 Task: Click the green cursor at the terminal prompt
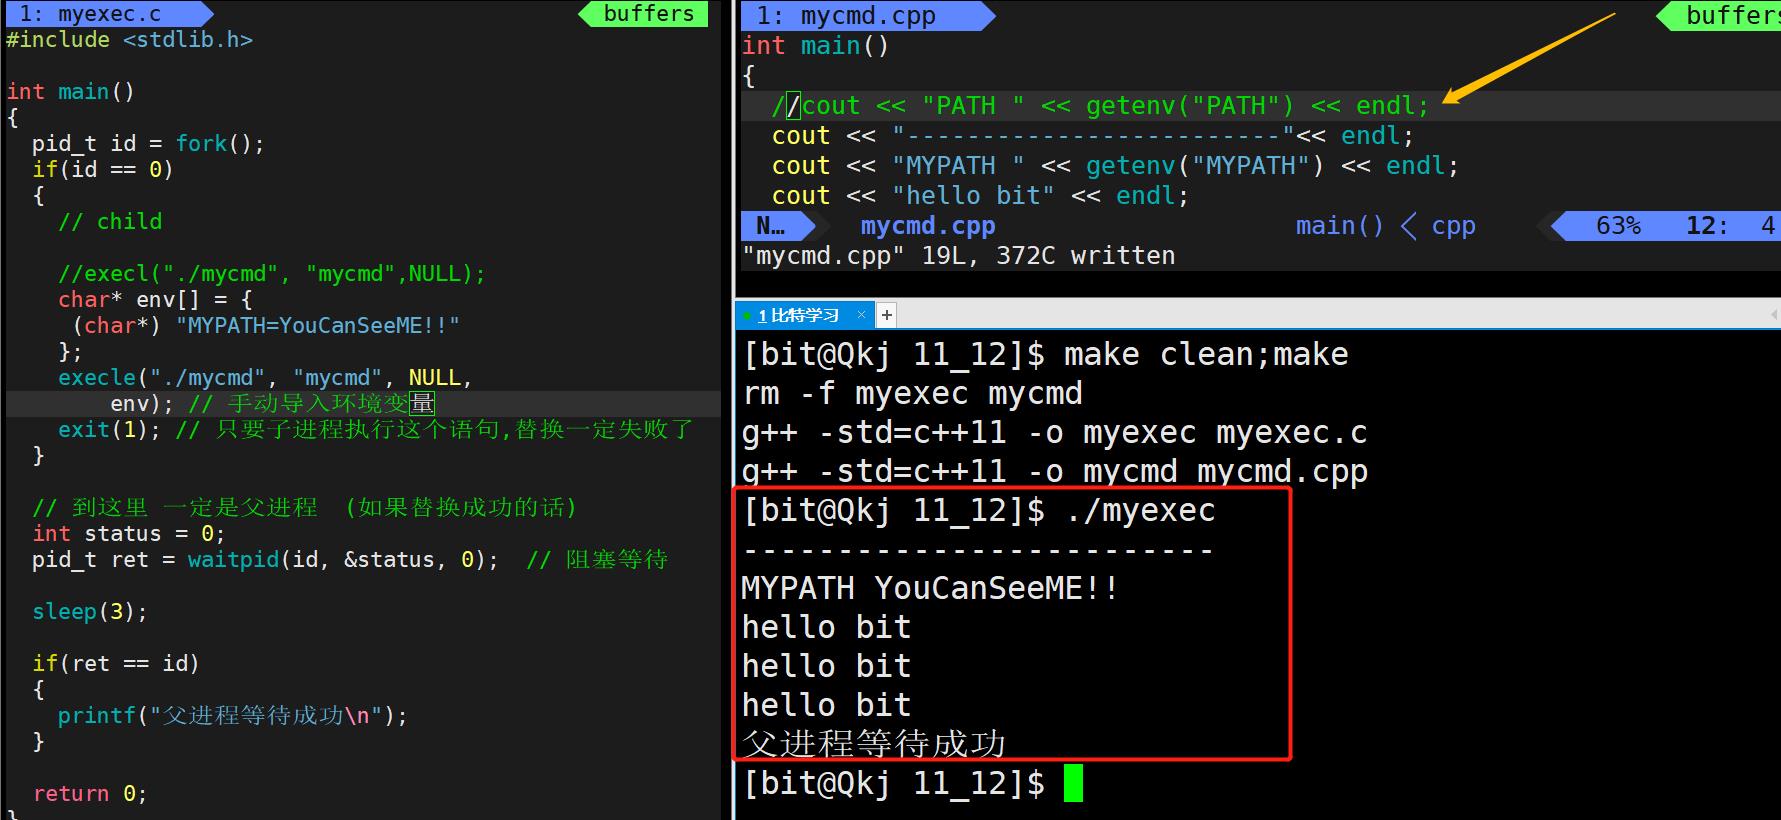tap(1073, 783)
